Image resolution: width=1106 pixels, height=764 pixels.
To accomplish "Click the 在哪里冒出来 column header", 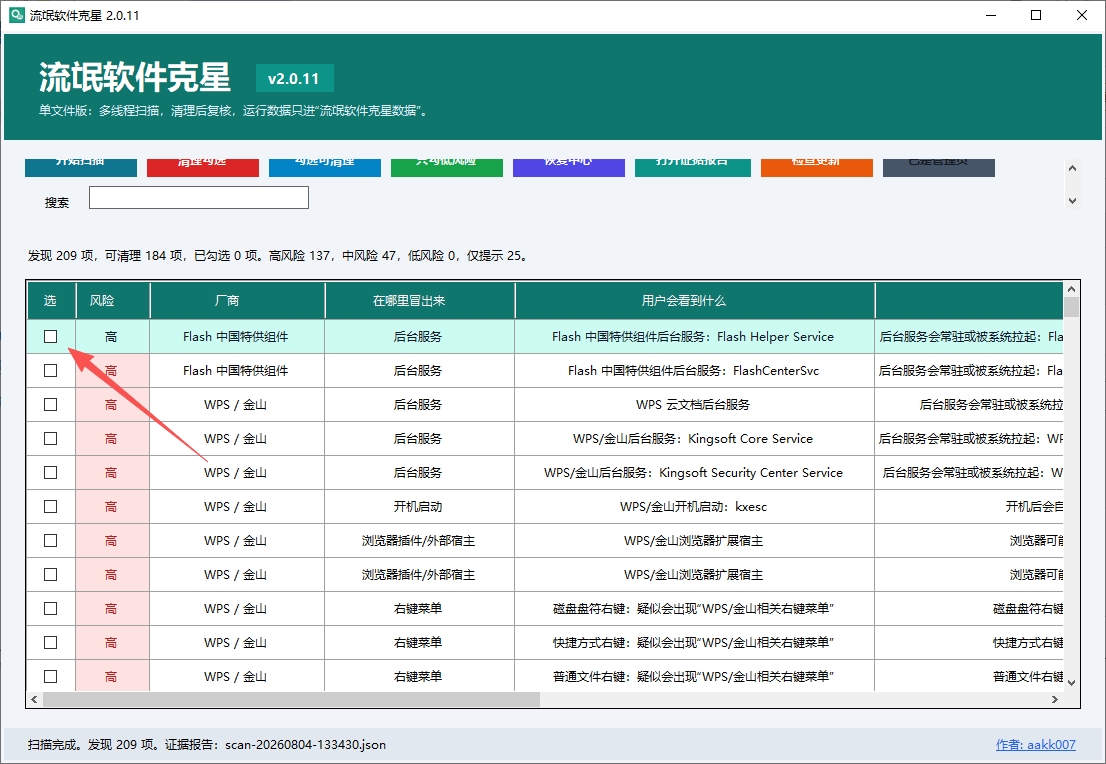I will 420,301.
